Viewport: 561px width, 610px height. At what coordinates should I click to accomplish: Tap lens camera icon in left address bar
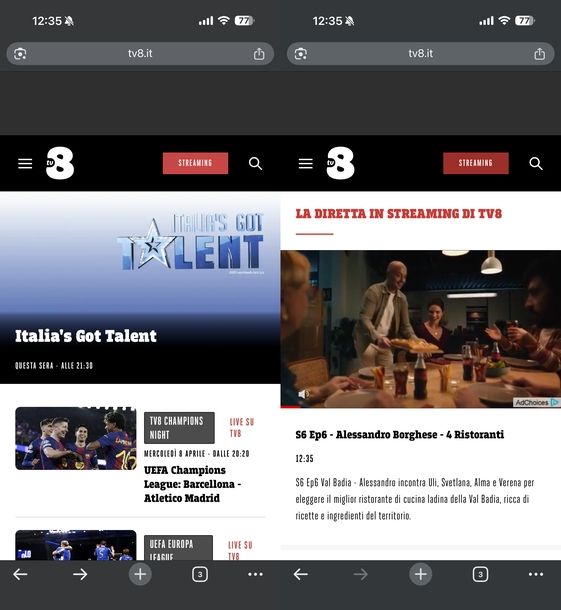pyautogui.click(x=20, y=54)
